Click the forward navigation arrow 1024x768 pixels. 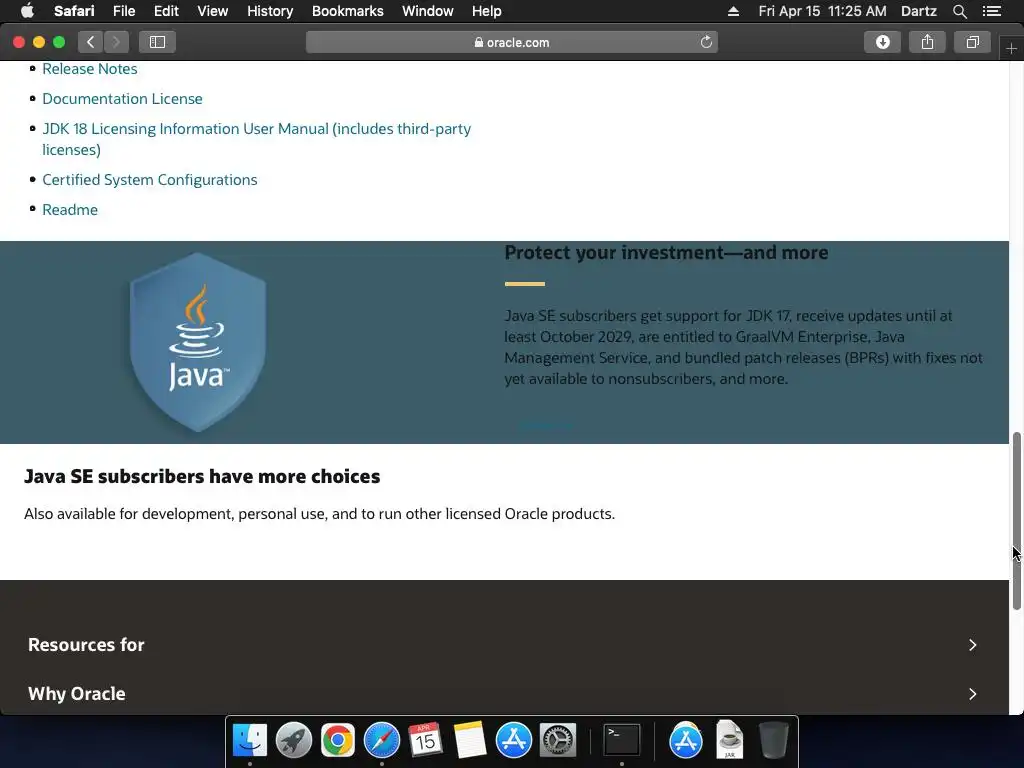click(116, 42)
